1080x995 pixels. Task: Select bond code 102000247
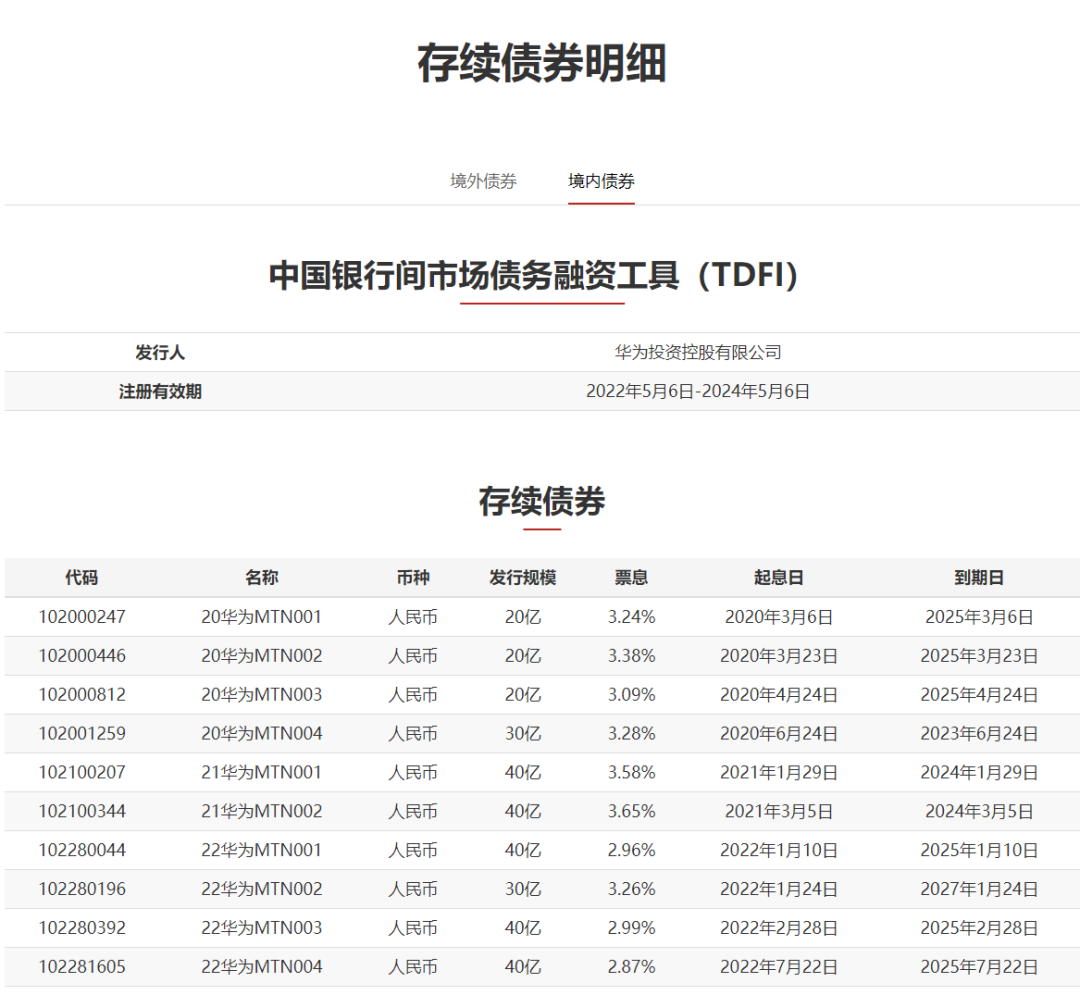pyautogui.click(x=82, y=617)
